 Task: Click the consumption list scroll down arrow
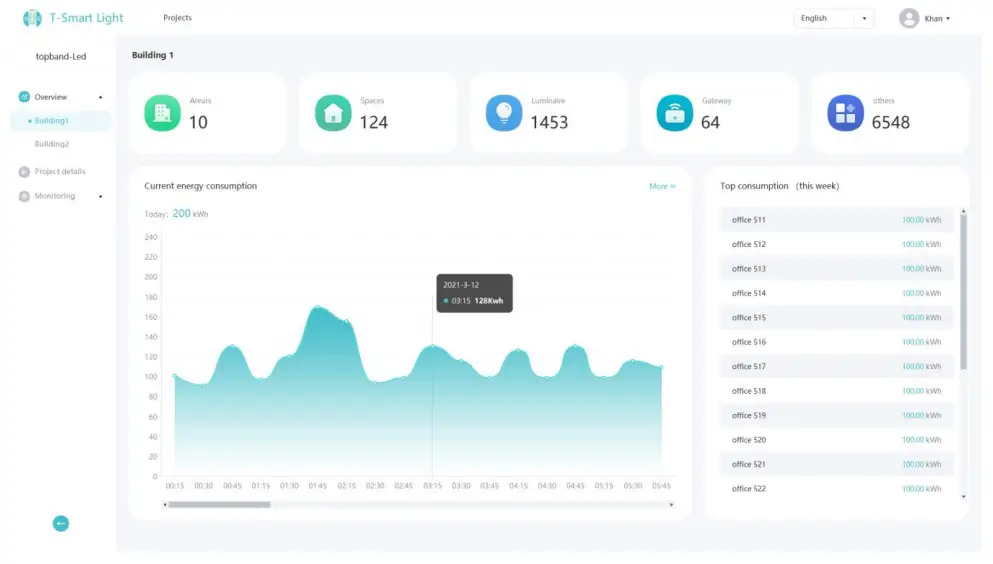[x=963, y=497]
